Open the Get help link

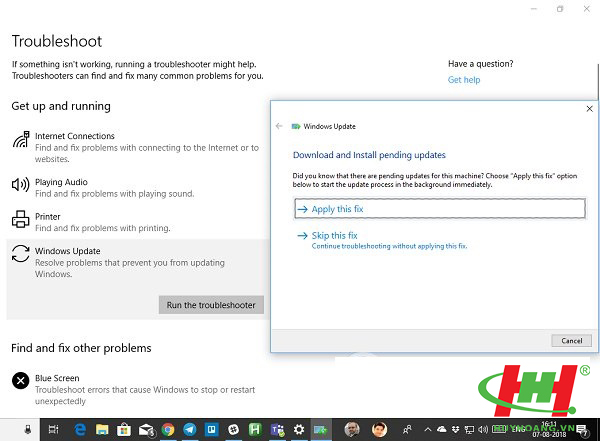(464, 80)
